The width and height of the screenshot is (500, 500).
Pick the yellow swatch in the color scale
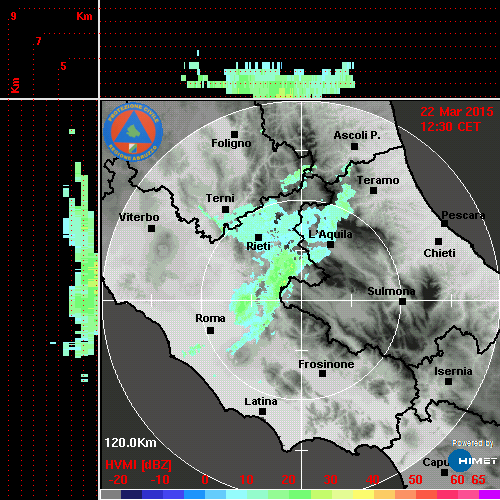click(x=363, y=494)
